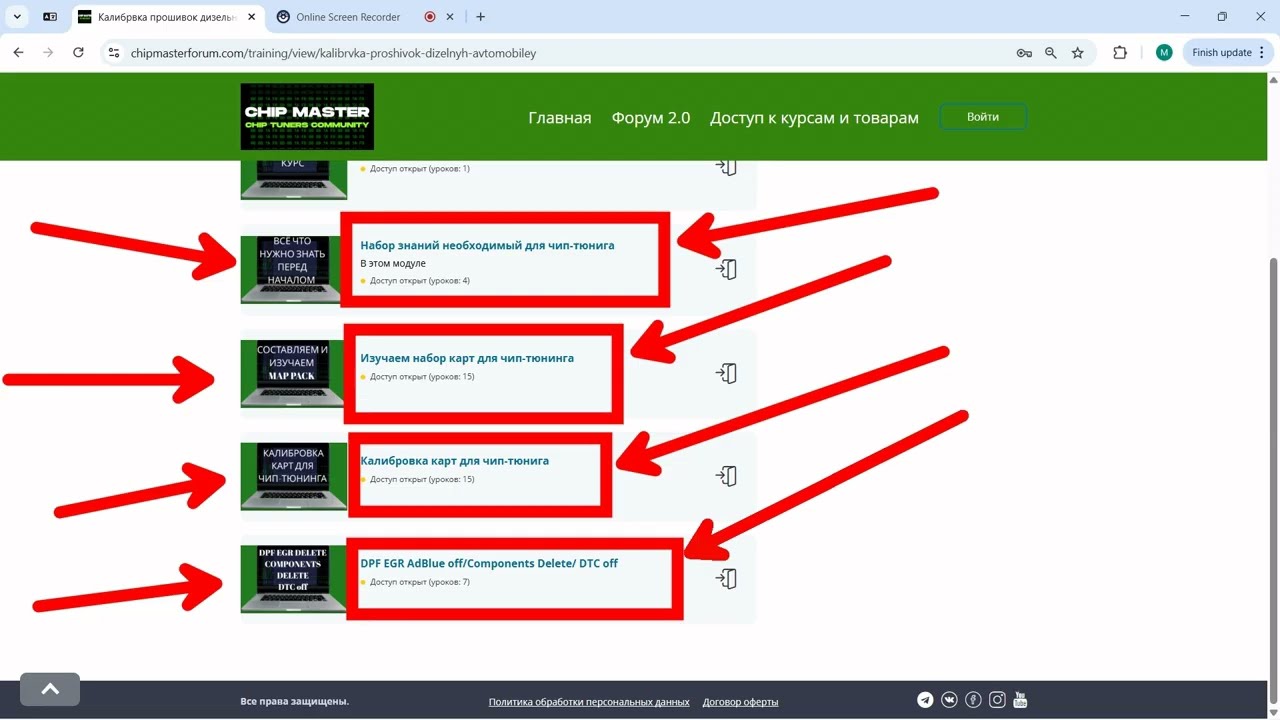The height and width of the screenshot is (720, 1280).
Task: View site information icon left of URL
Action: click(114, 53)
